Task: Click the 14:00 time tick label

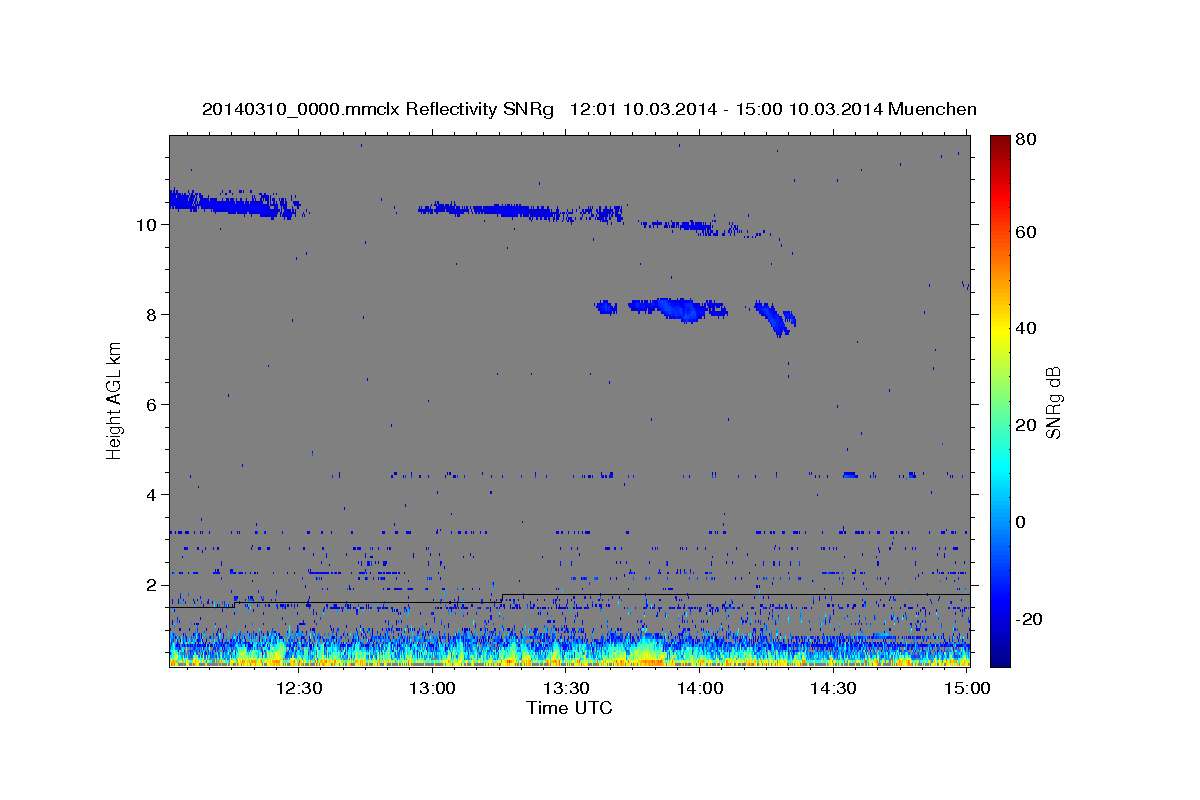Action: (x=700, y=688)
